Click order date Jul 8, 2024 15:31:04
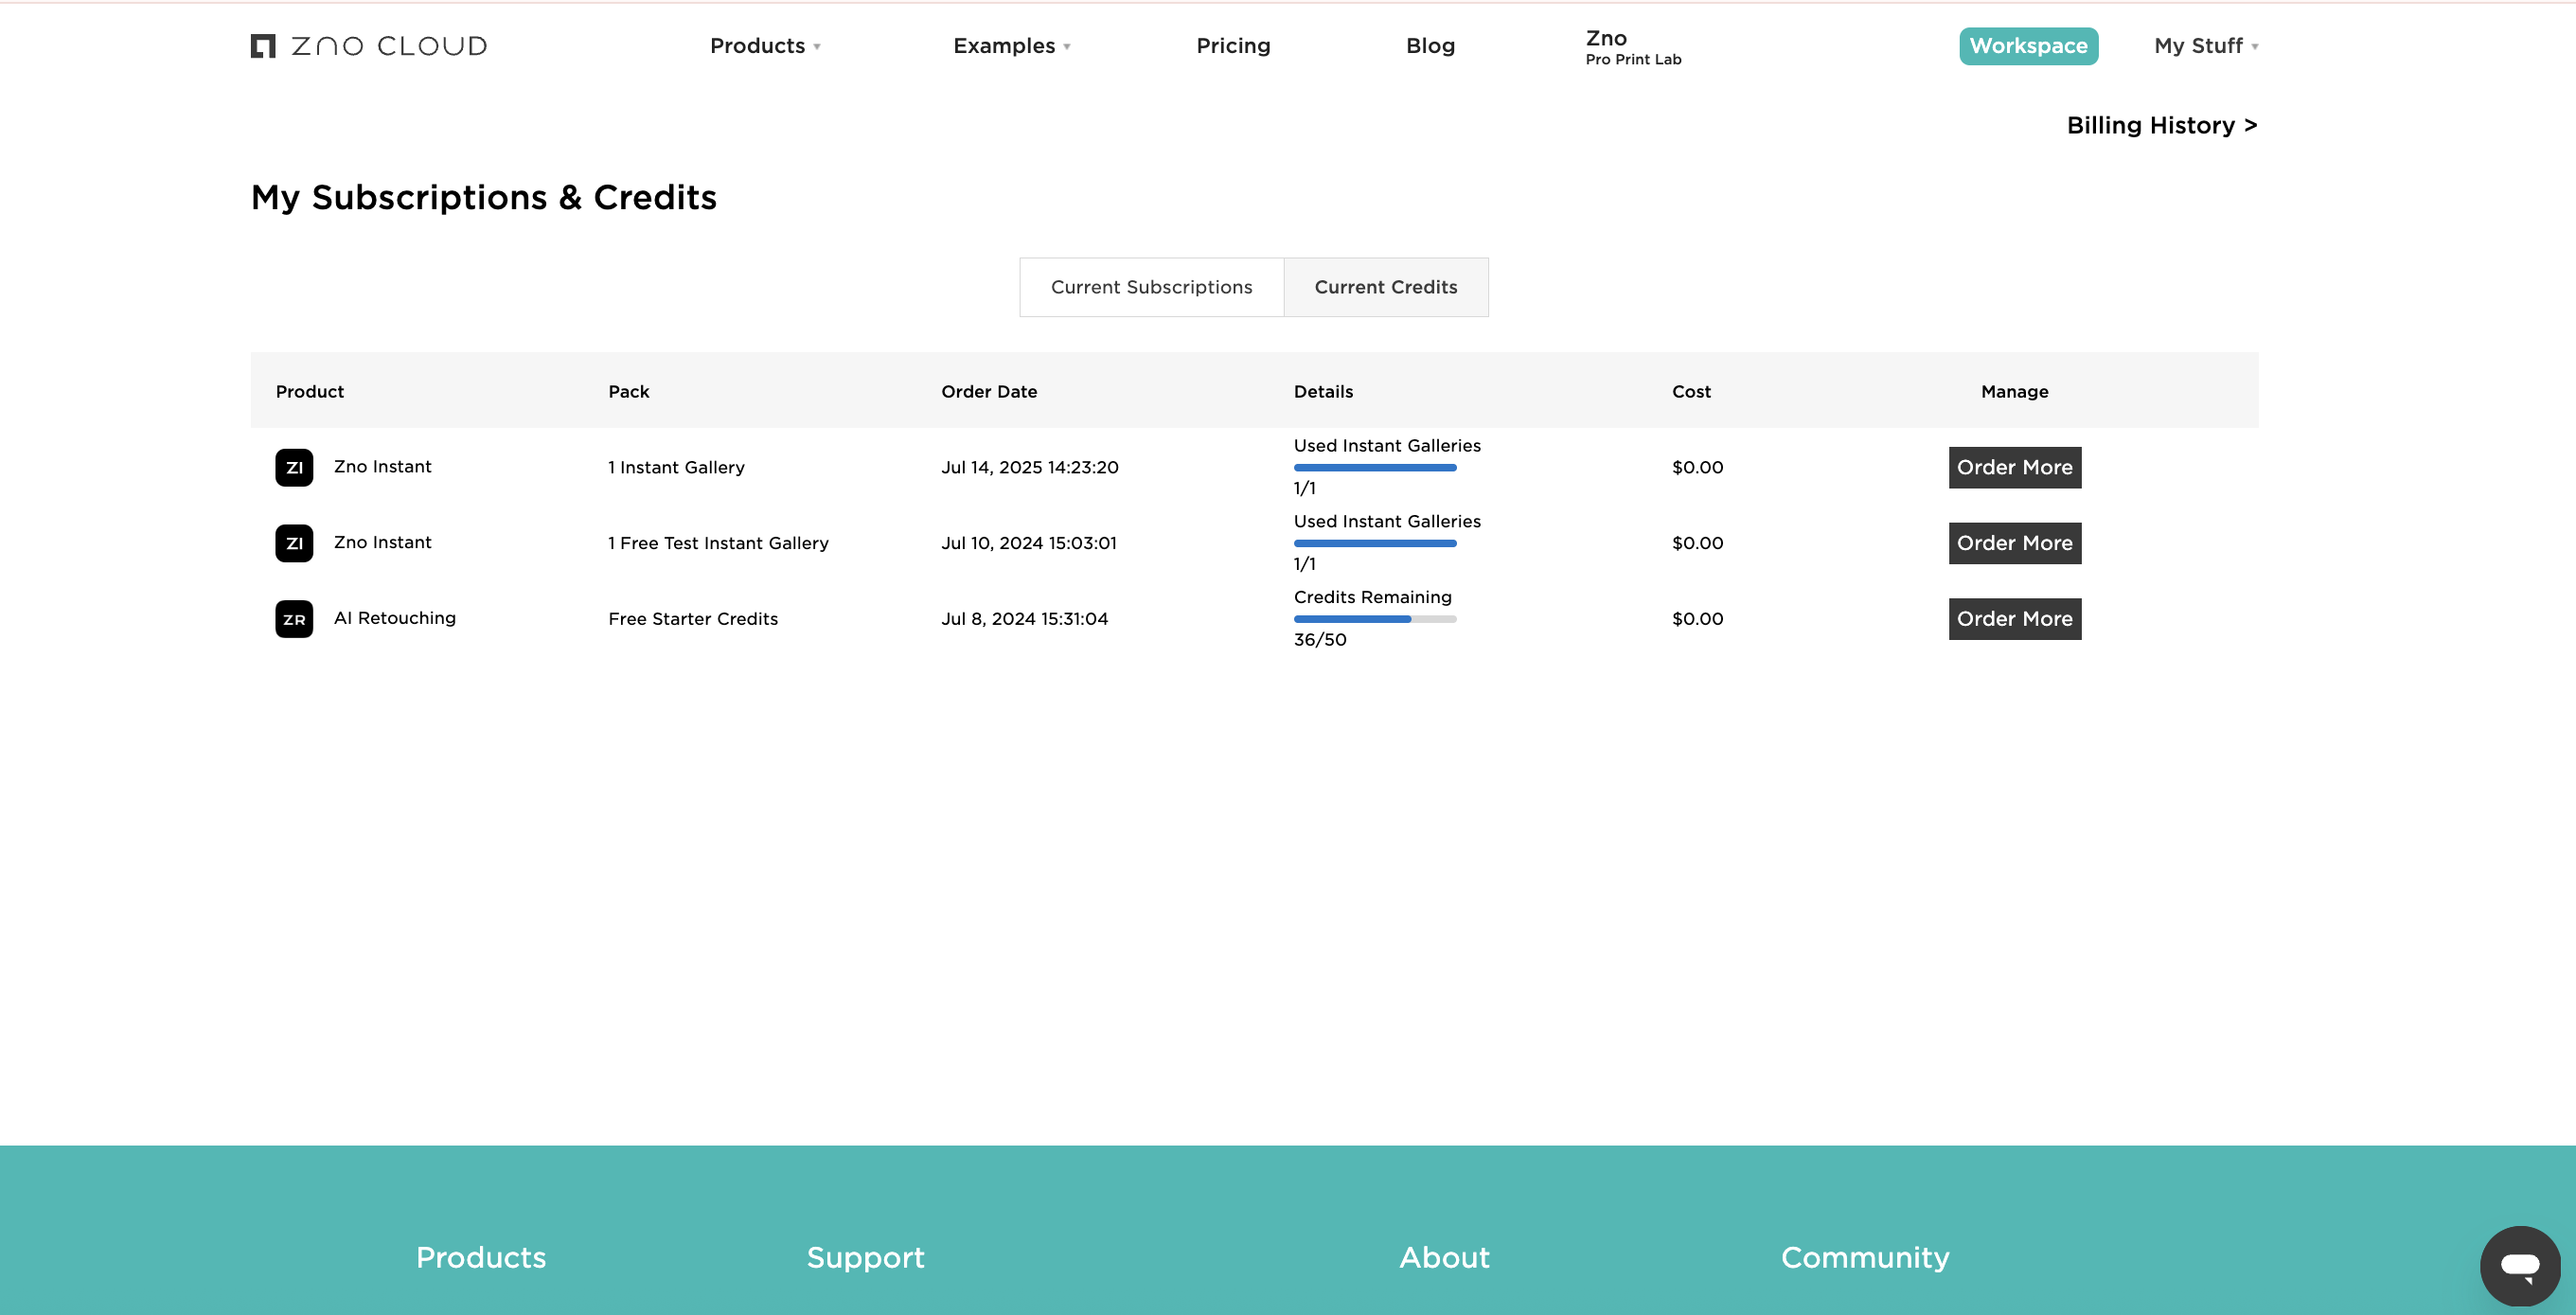2576x1315 pixels. pyautogui.click(x=1024, y=619)
